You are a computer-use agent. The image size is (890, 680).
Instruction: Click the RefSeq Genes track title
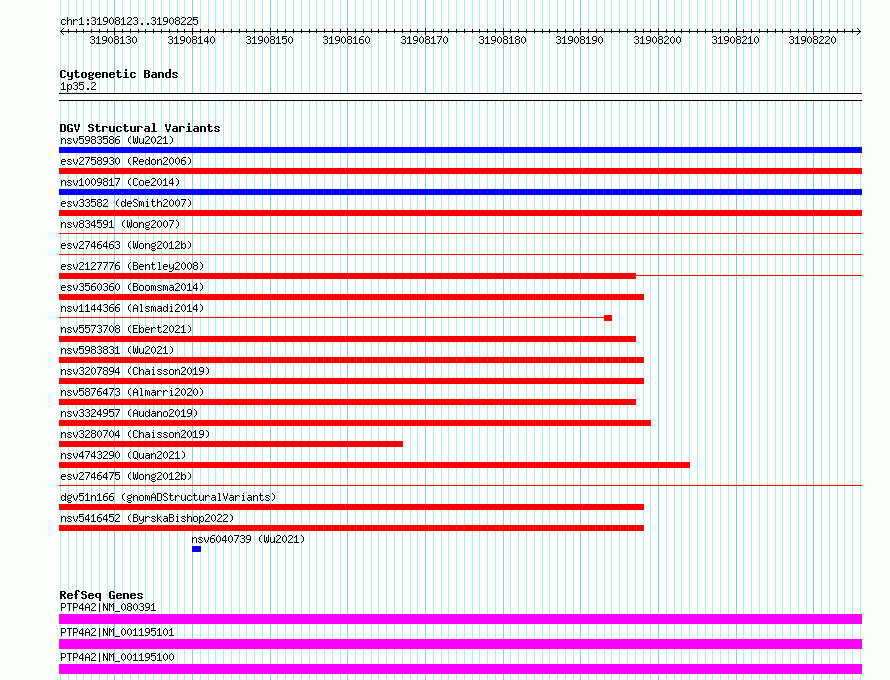101,595
